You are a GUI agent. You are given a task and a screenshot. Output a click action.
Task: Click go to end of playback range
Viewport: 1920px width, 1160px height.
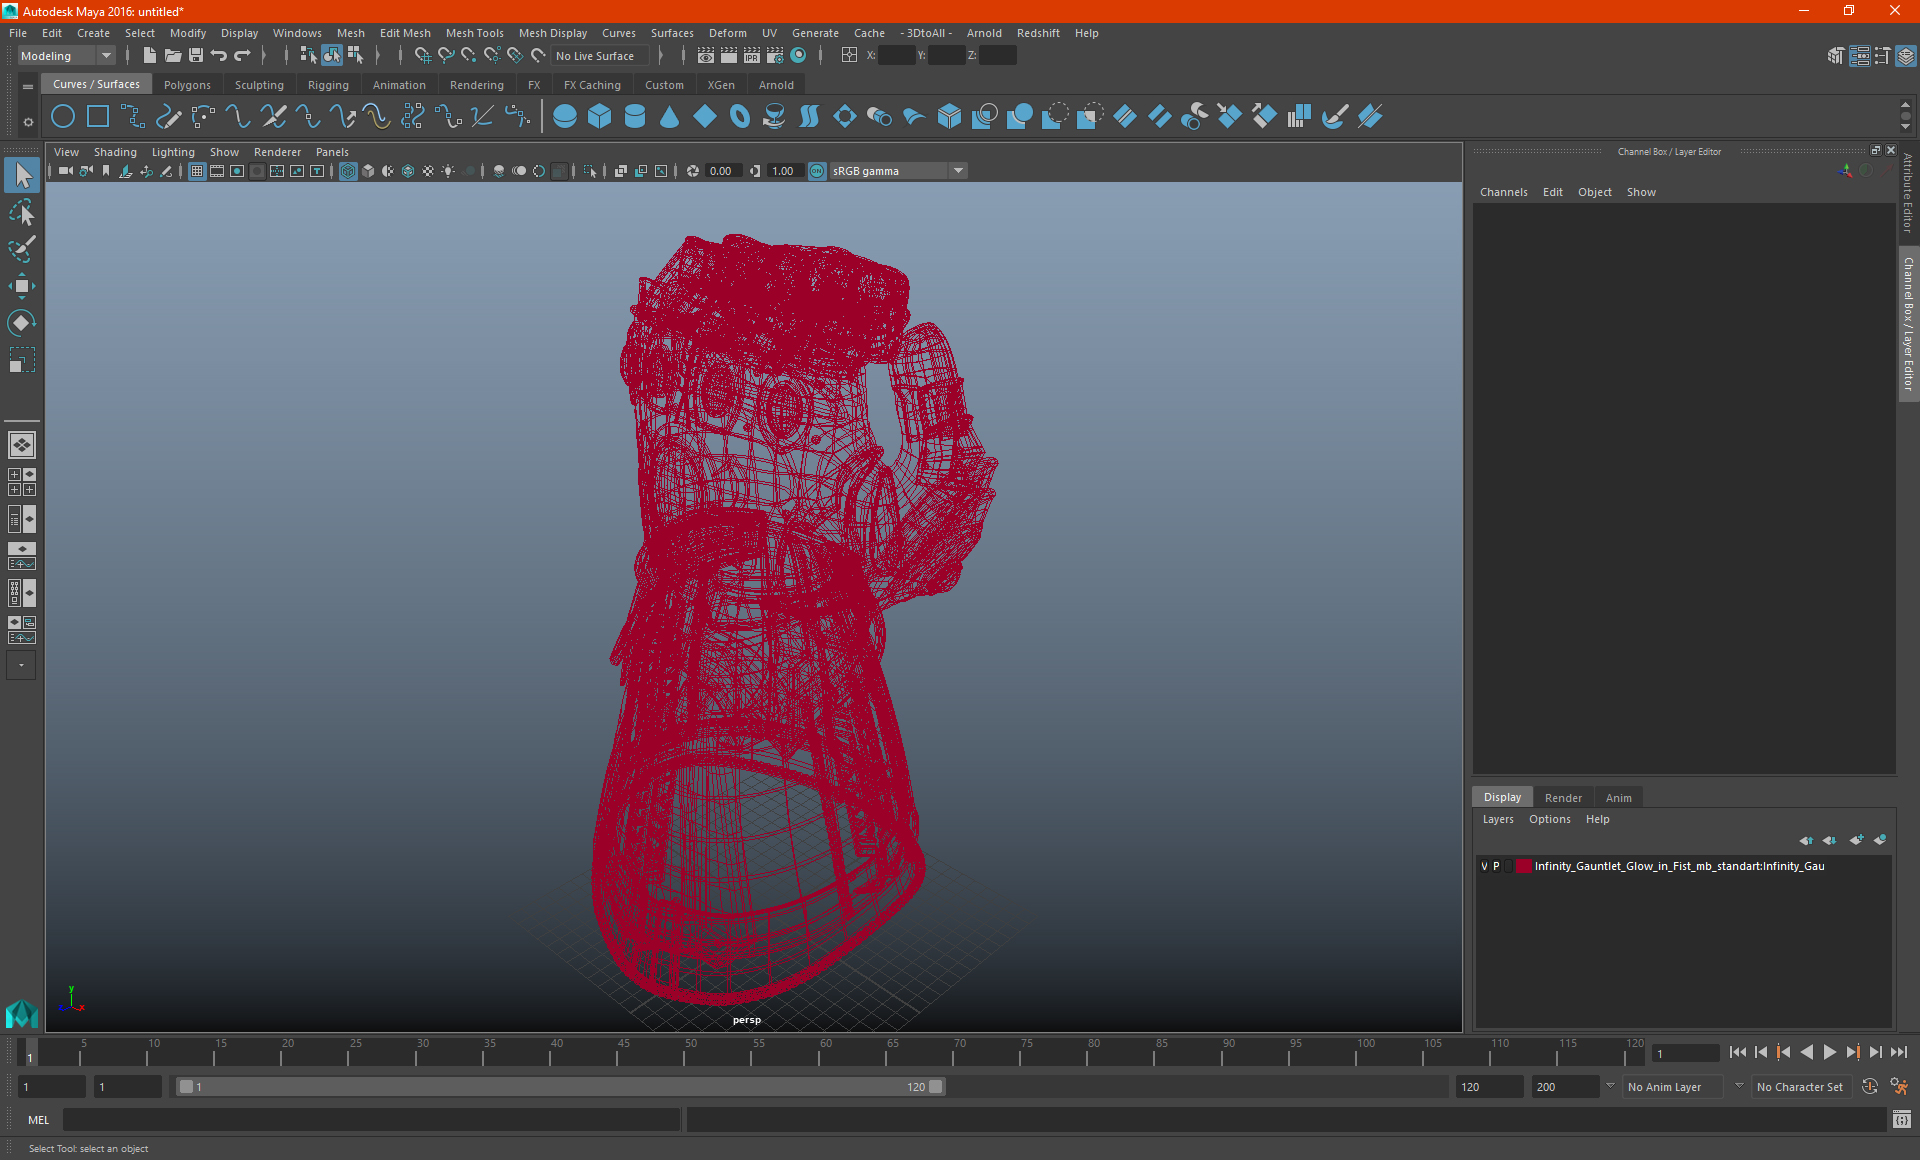point(1899,1052)
